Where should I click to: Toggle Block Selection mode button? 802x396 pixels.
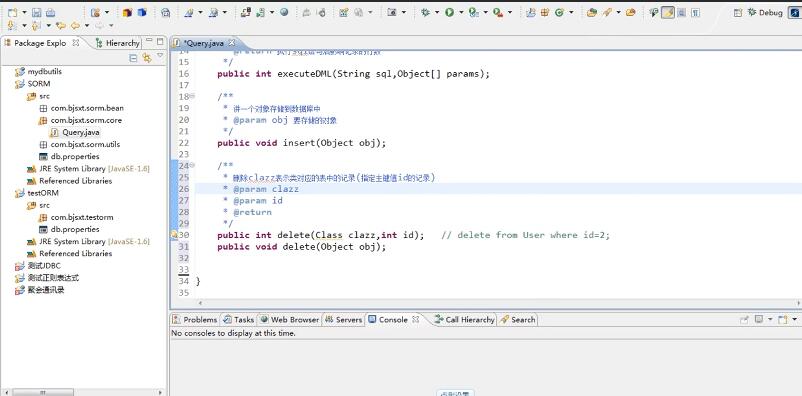tap(682, 13)
